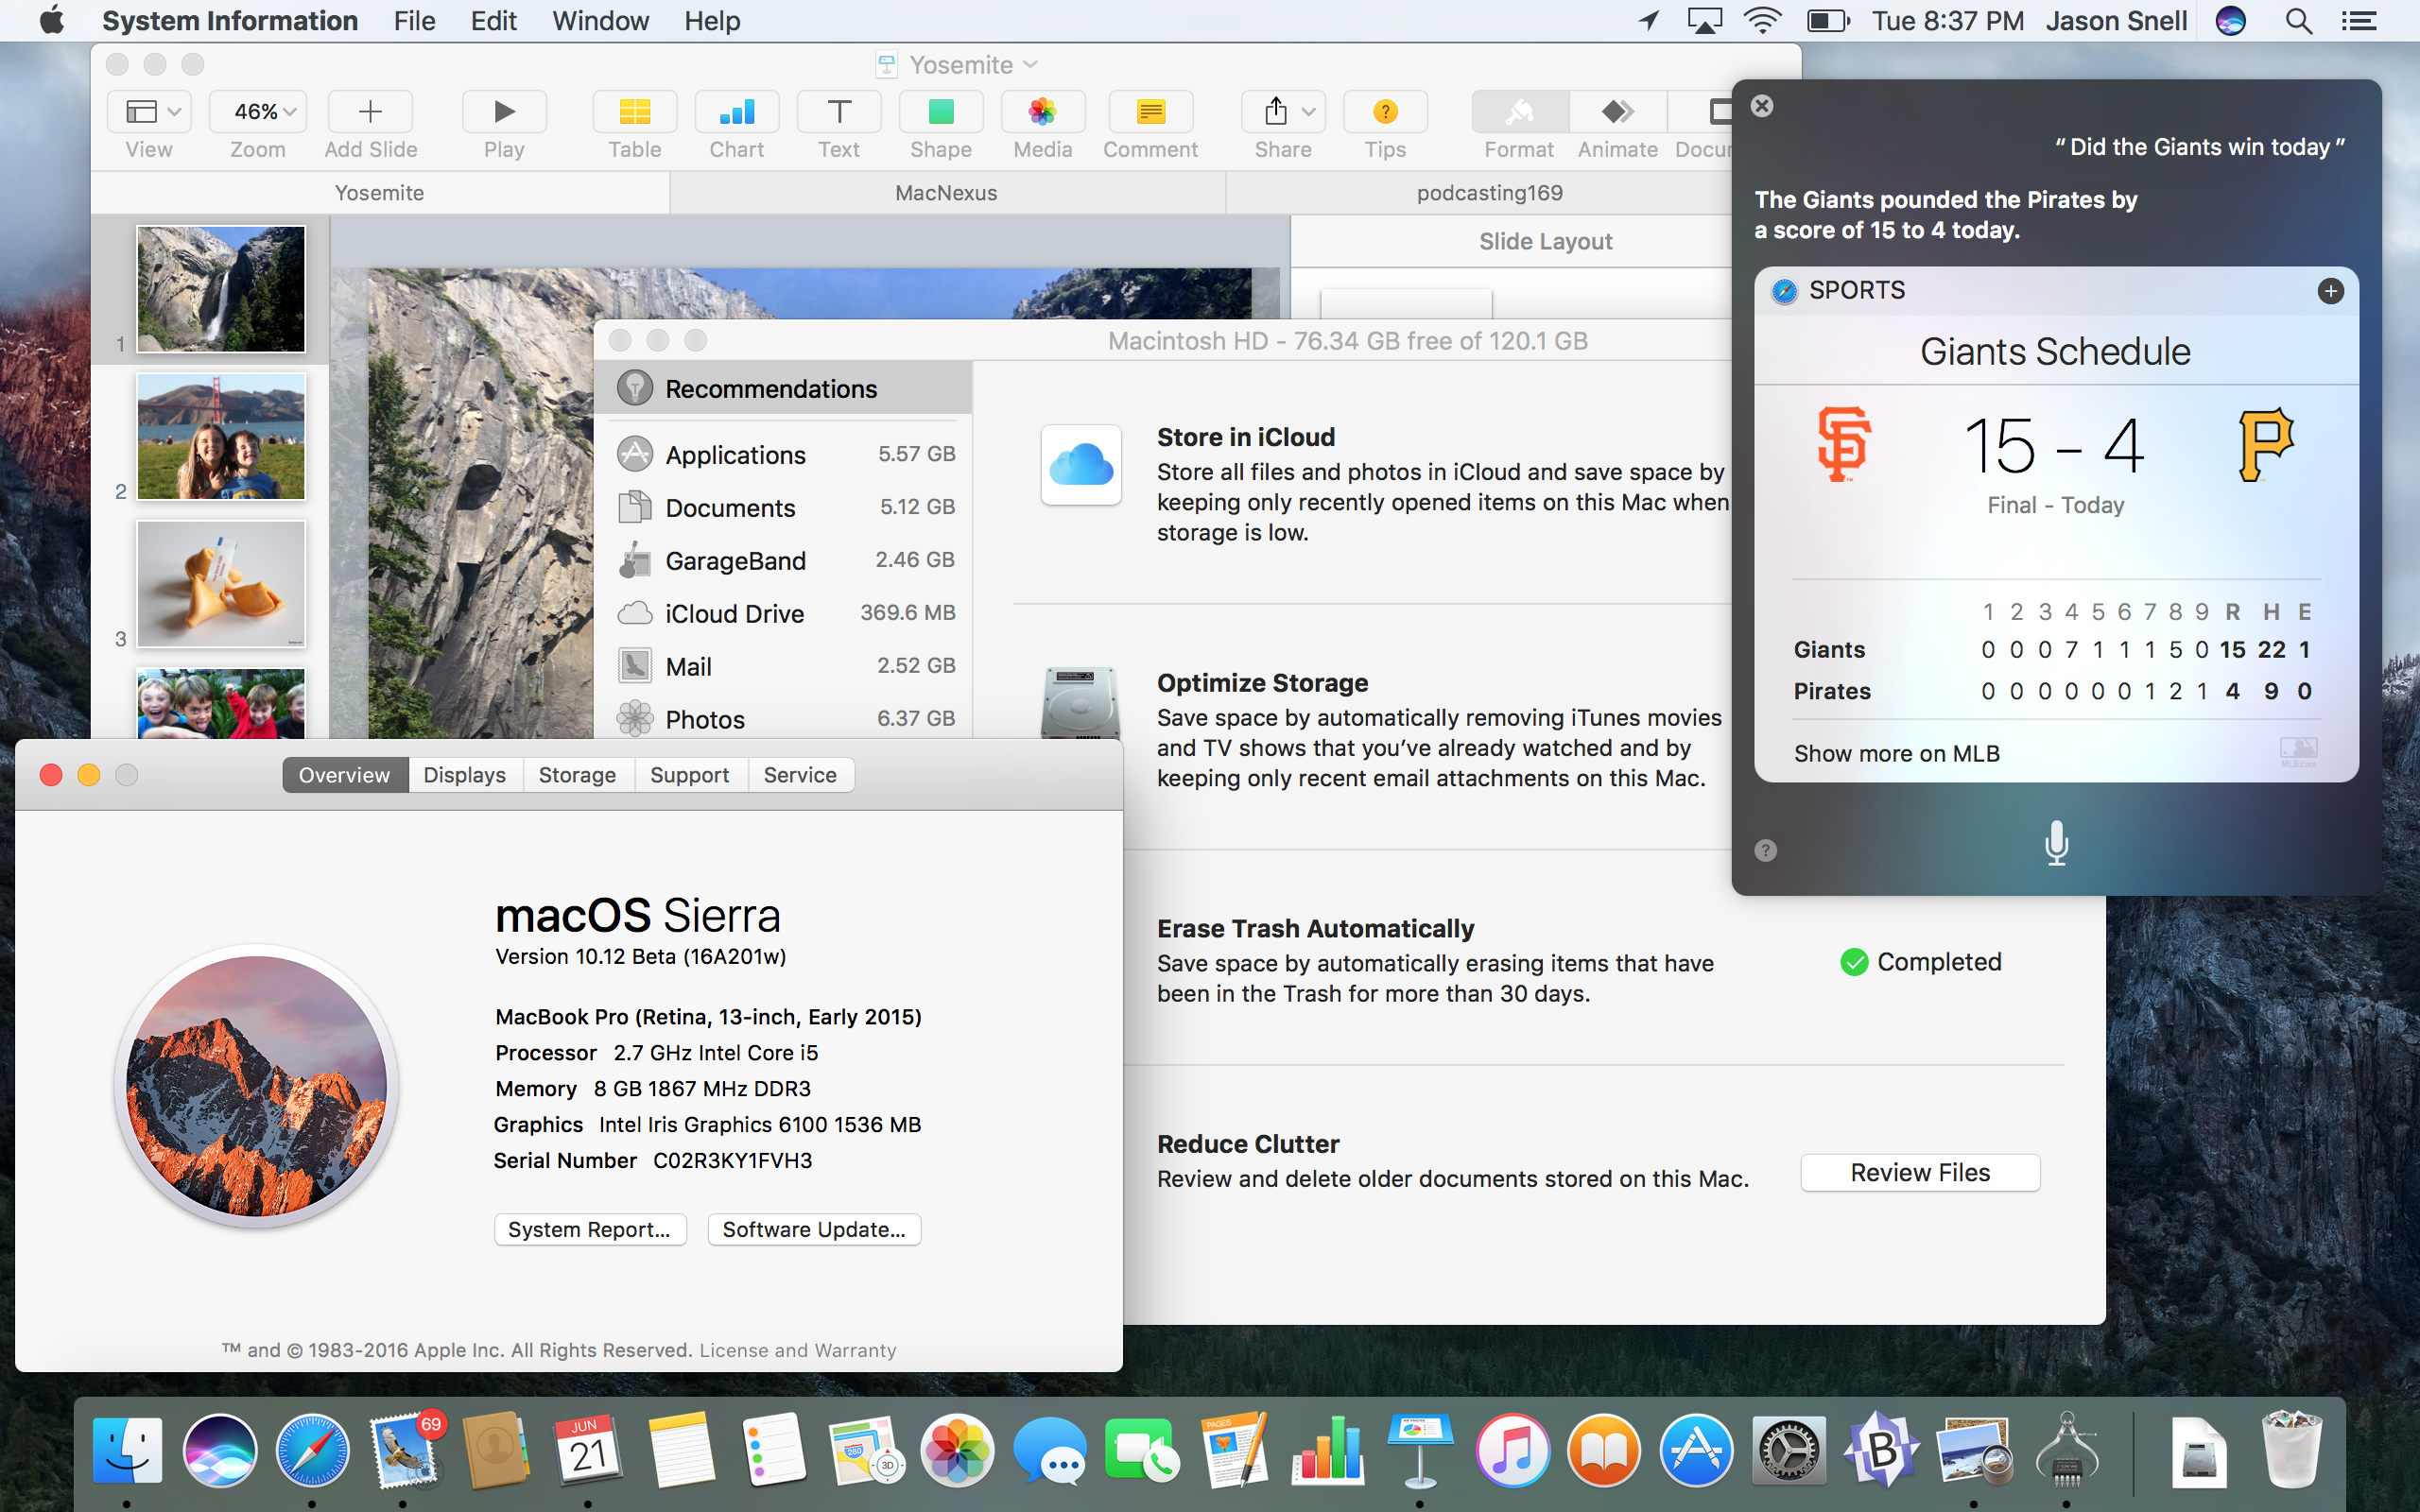2420x1512 pixels.
Task: Expand the View options dropdown in Keynote
Action: 148,110
